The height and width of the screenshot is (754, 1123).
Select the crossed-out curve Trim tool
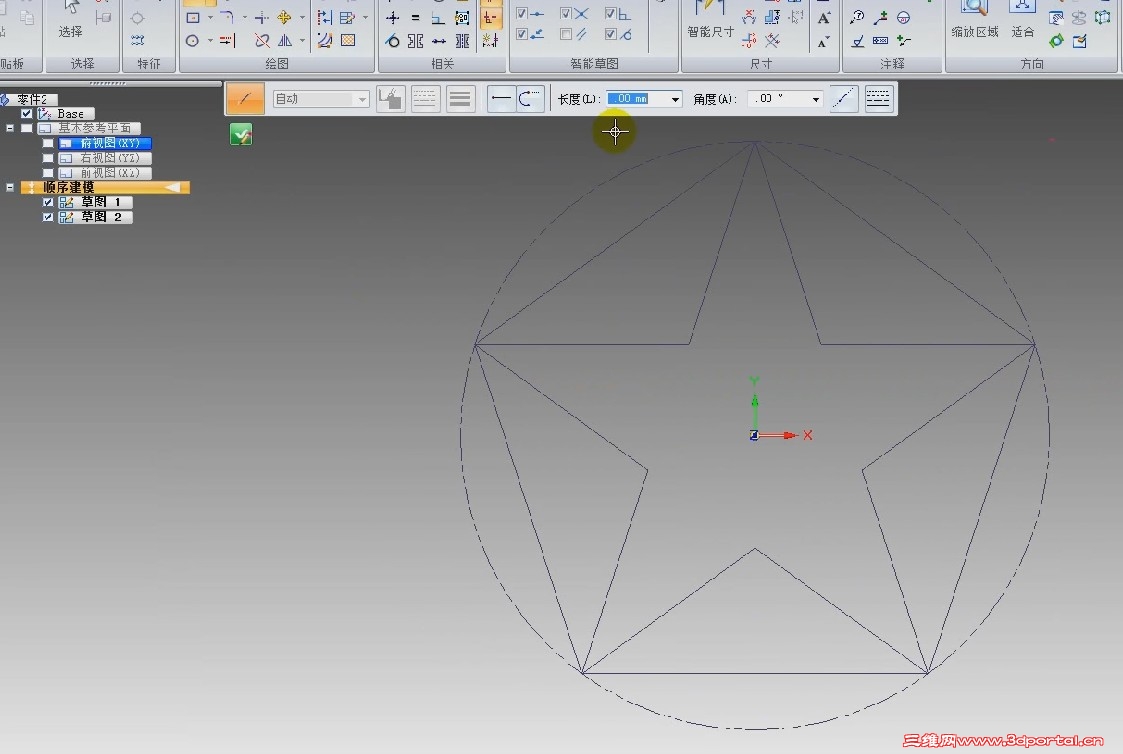(261, 41)
